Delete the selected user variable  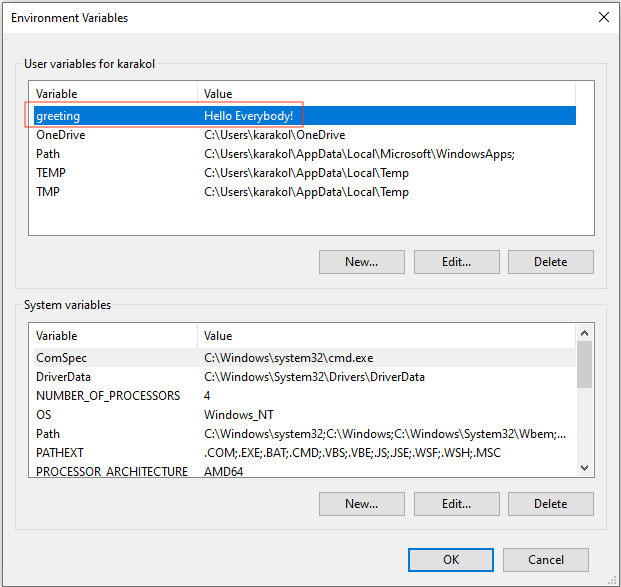[551, 262]
